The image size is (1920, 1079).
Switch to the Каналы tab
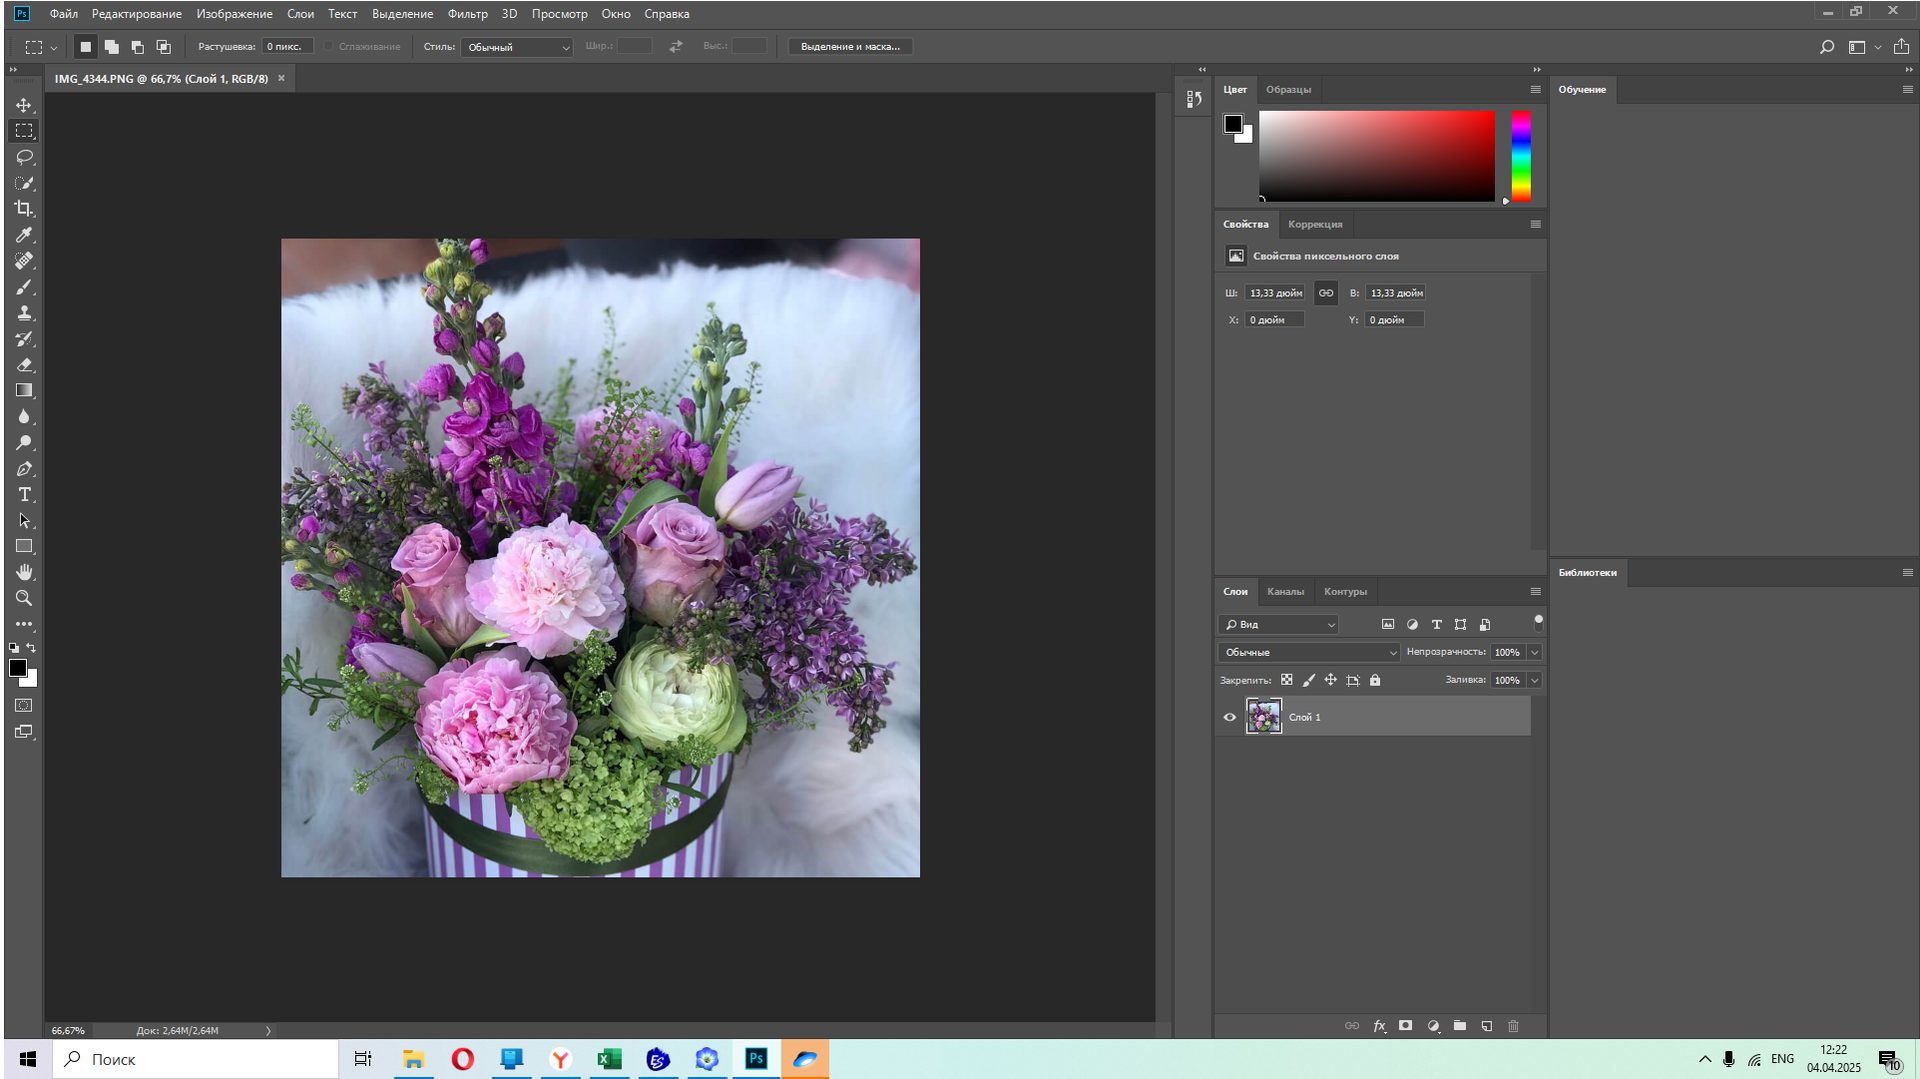pos(1285,592)
